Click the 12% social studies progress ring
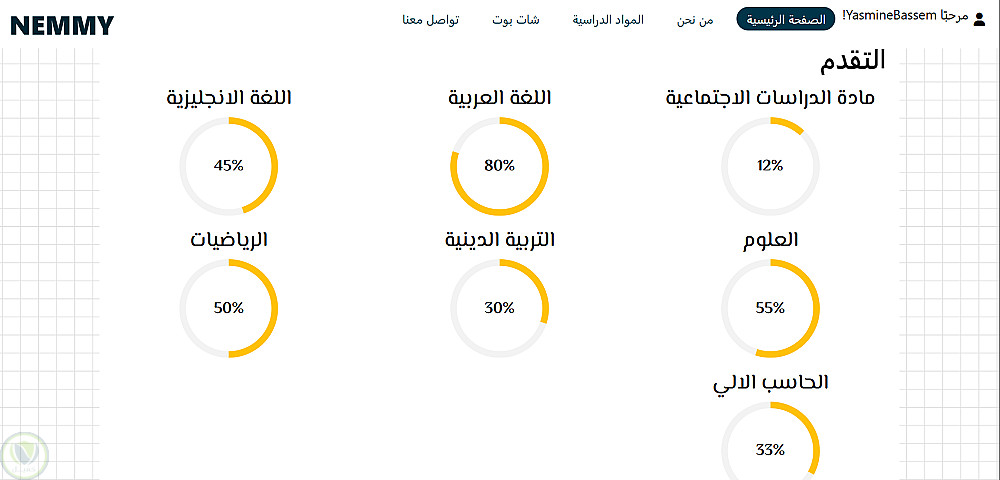1000x480 pixels. (x=770, y=166)
